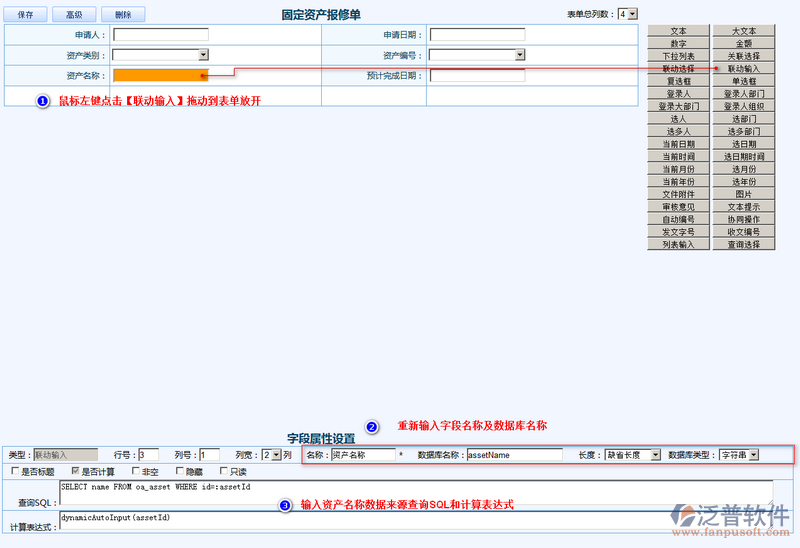800x548 pixels.
Task: Open the 数据库类型 dropdown showing 字符串
Action: (739, 455)
